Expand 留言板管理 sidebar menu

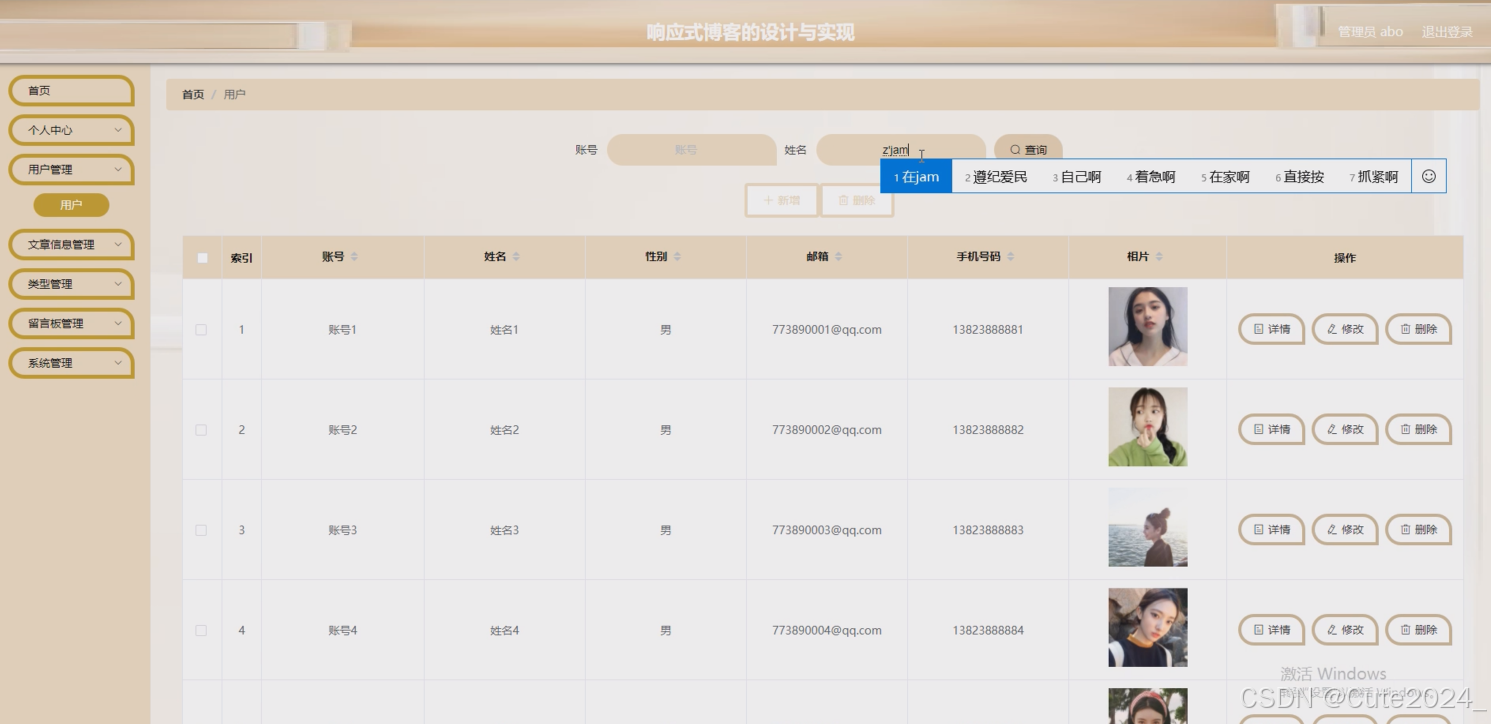point(71,323)
